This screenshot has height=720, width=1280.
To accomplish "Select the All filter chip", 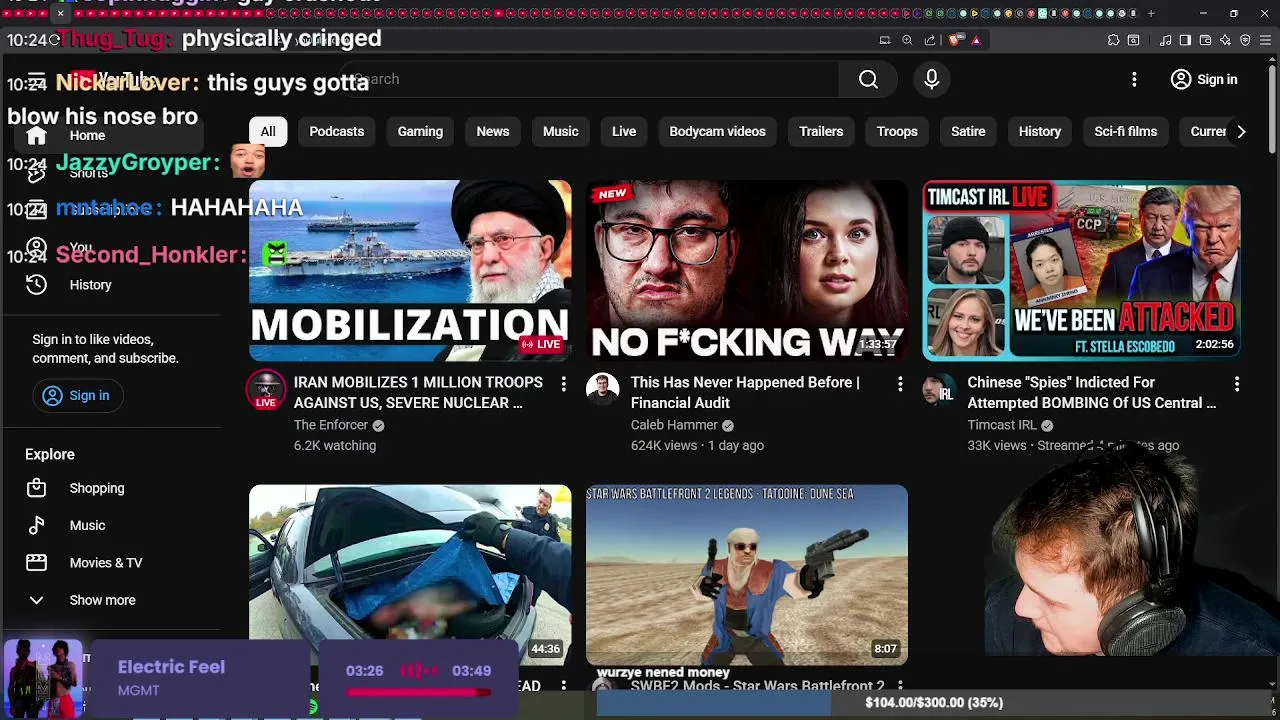I will [268, 132].
